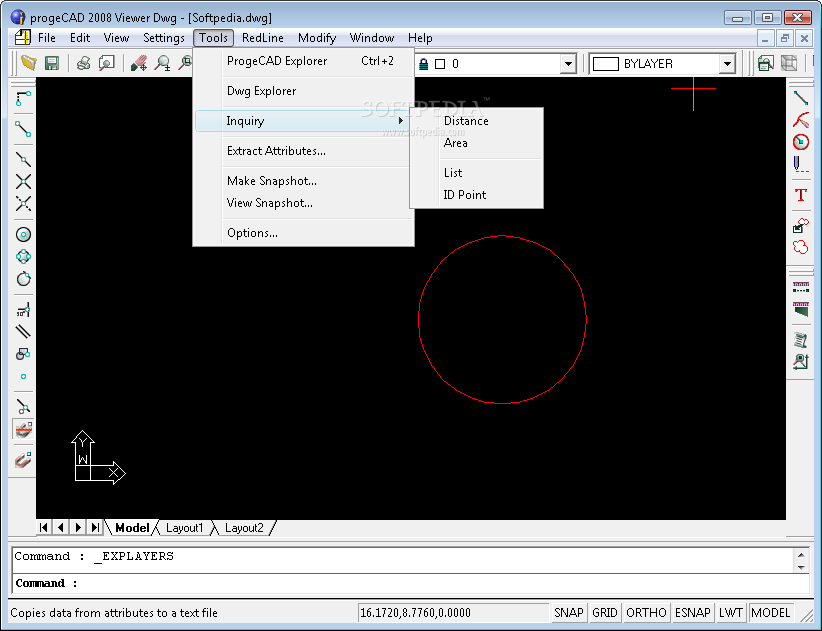This screenshot has width=822, height=631.
Task: Toggle layer 0 lock icon
Action: pos(424,64)
